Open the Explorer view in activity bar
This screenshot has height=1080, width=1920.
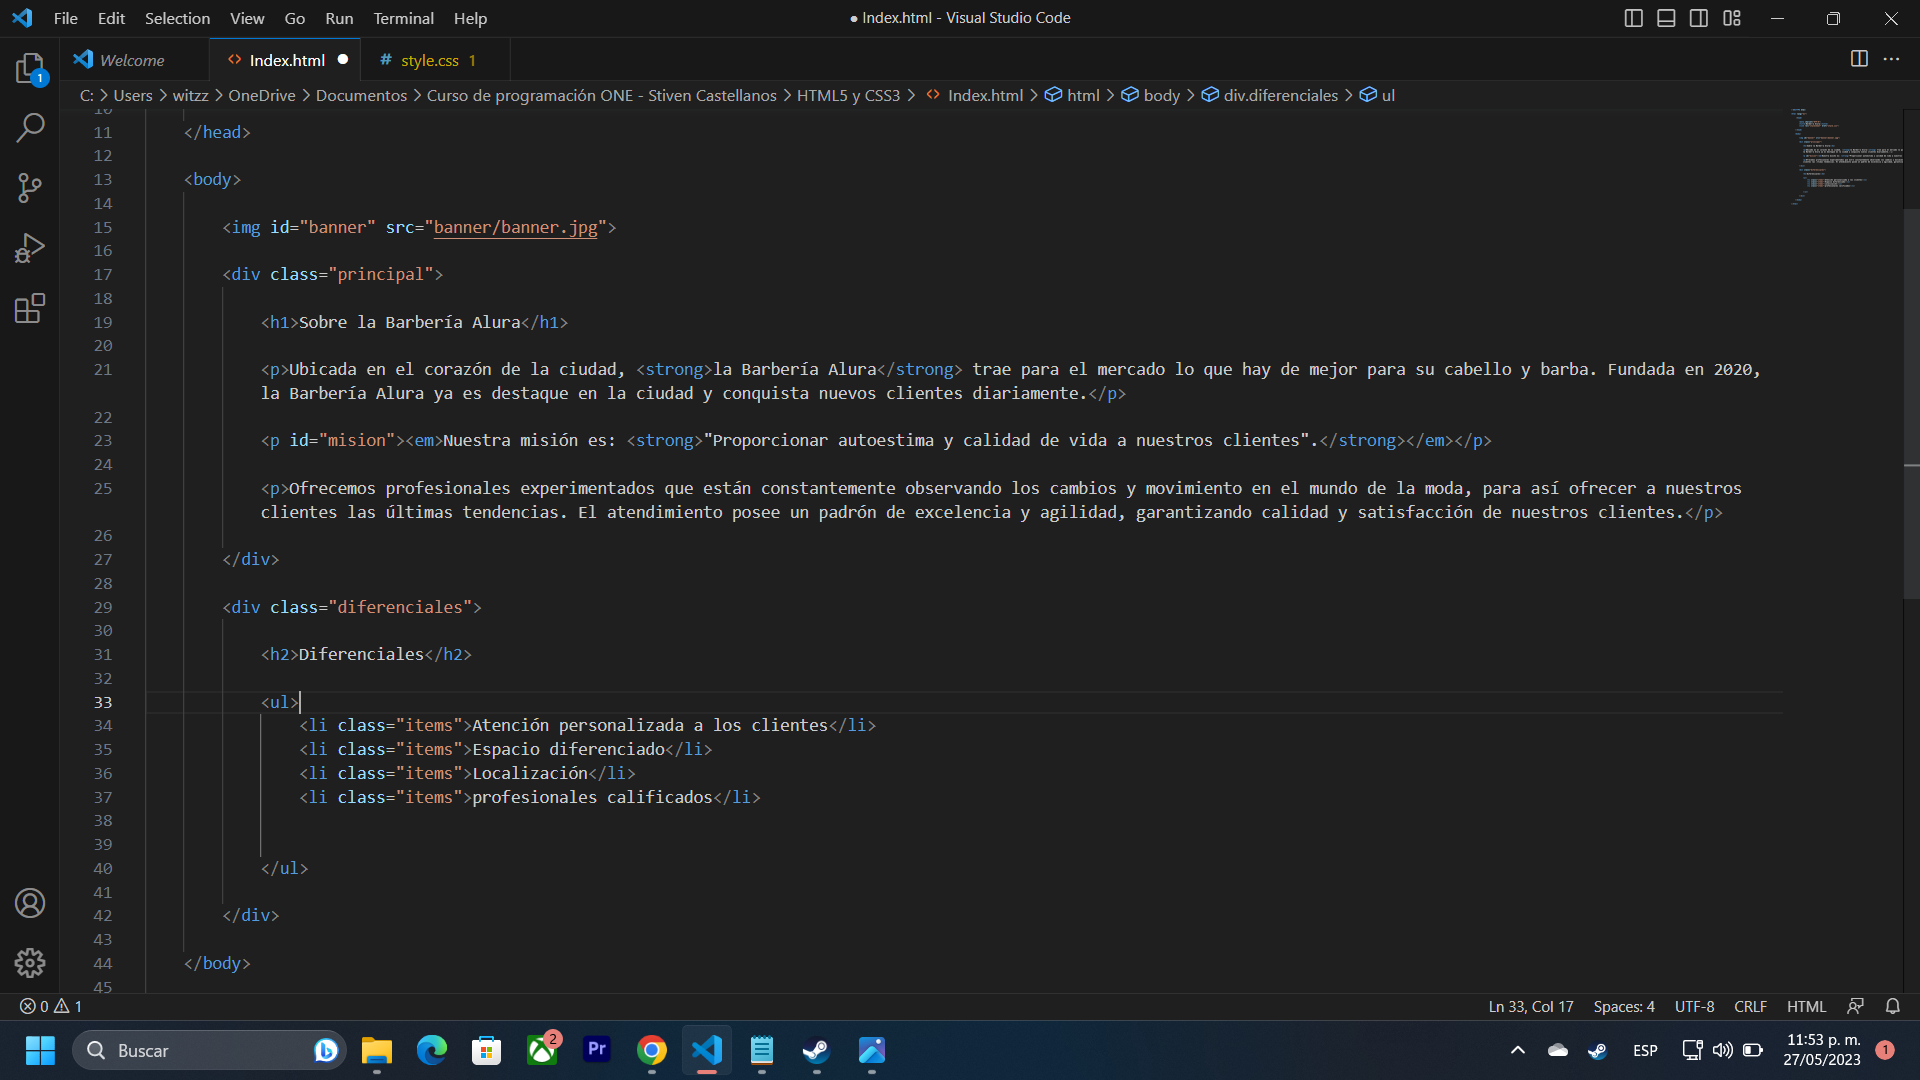pos(30,68)
